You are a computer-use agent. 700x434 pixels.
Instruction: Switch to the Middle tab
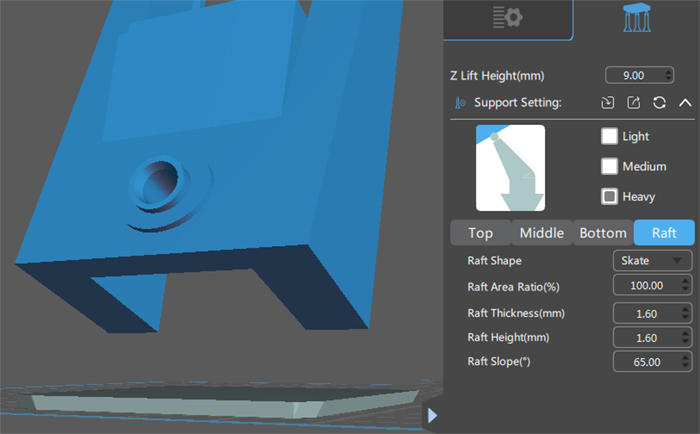coord(542,233)
